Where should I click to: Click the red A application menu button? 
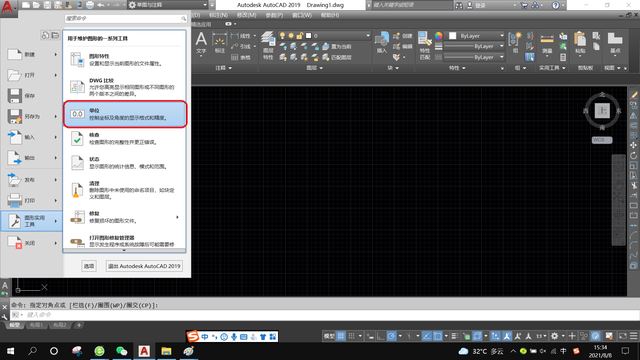tap(7, 7)
